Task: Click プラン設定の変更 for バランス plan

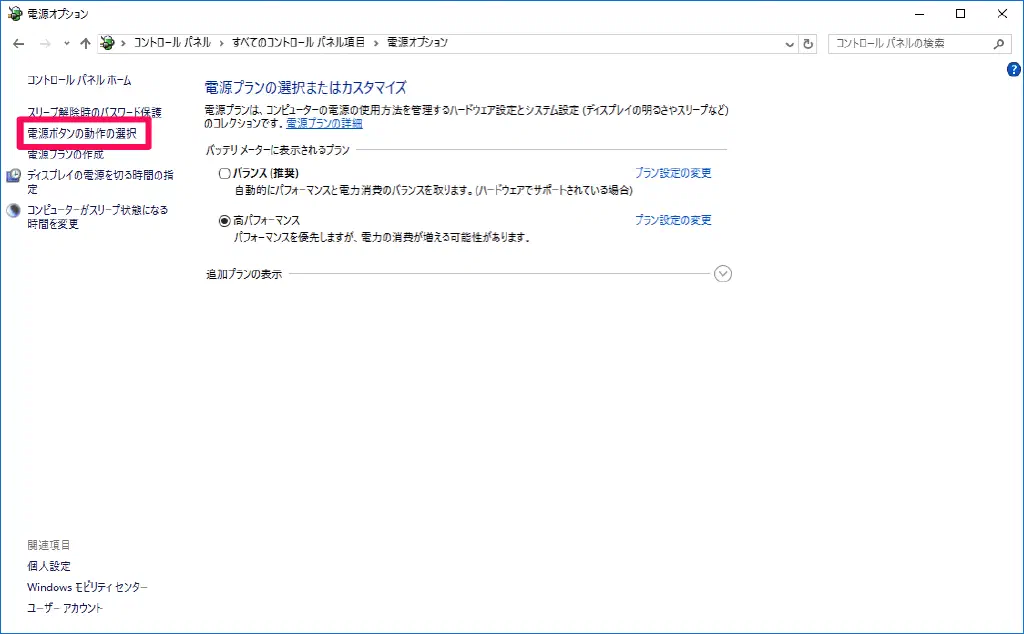Action: coord(673,173)
